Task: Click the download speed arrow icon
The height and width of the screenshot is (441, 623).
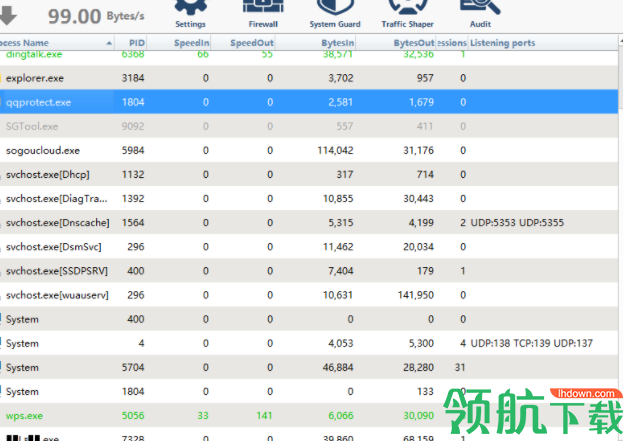Action: (8, 16)
